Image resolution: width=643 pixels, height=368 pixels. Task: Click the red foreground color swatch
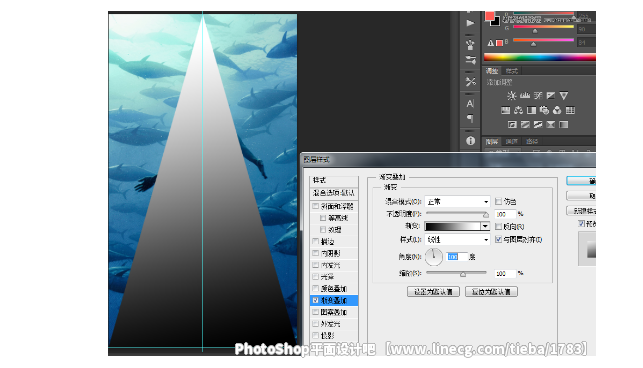pos(489,16)
